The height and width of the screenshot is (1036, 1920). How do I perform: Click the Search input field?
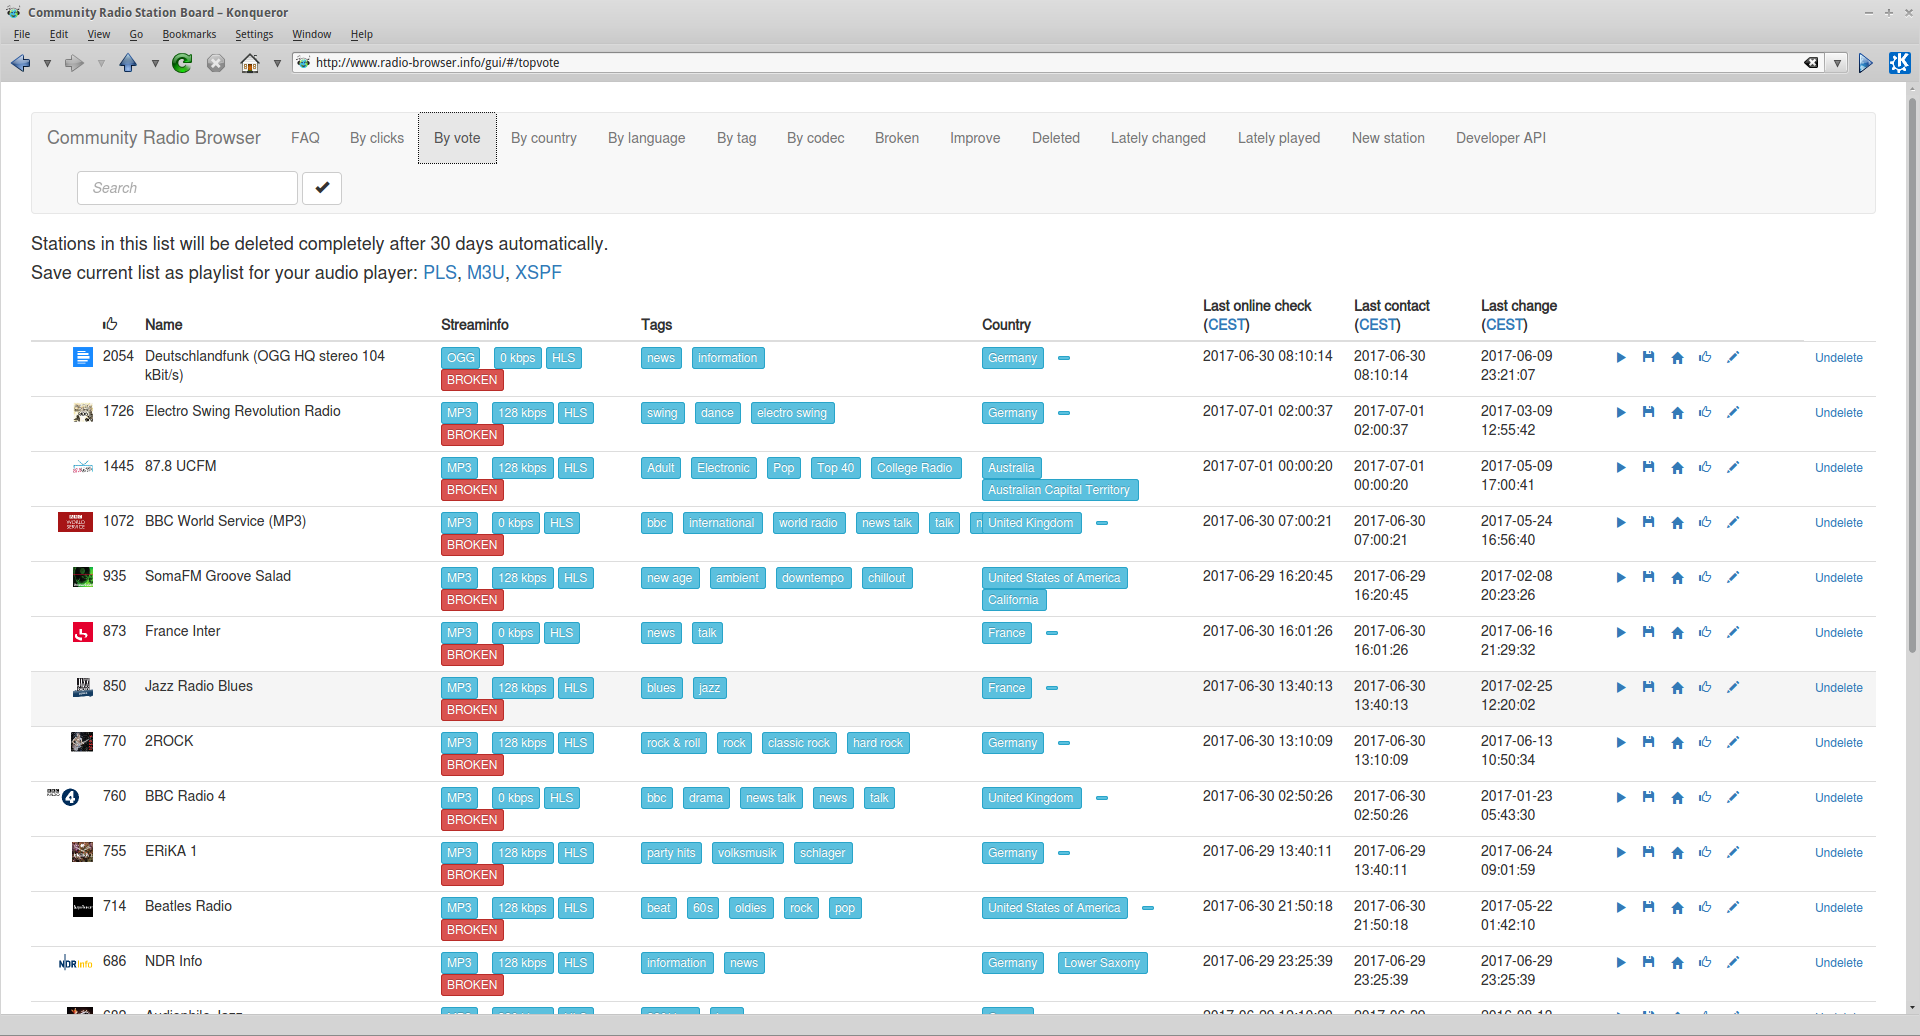[x=187, y=188]
